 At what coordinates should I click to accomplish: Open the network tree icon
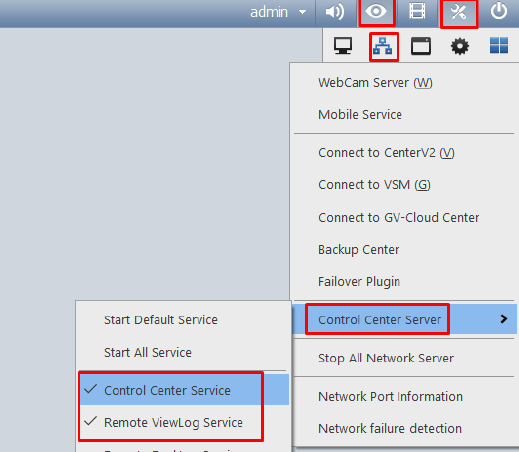click(x=383, y=46)
